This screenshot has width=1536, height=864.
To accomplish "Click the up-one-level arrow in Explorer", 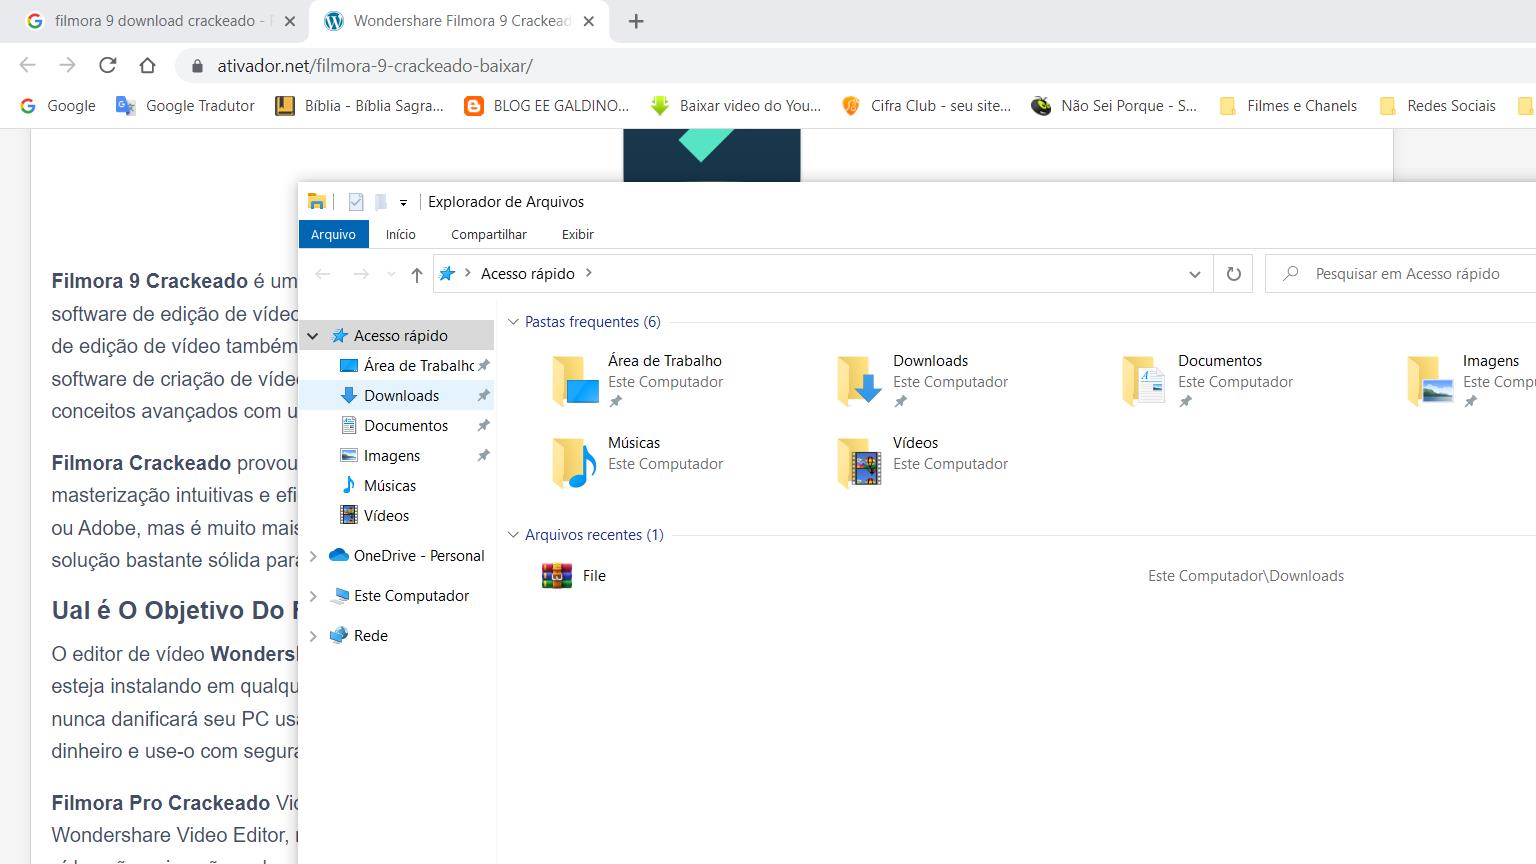I will tap(416, 274).
